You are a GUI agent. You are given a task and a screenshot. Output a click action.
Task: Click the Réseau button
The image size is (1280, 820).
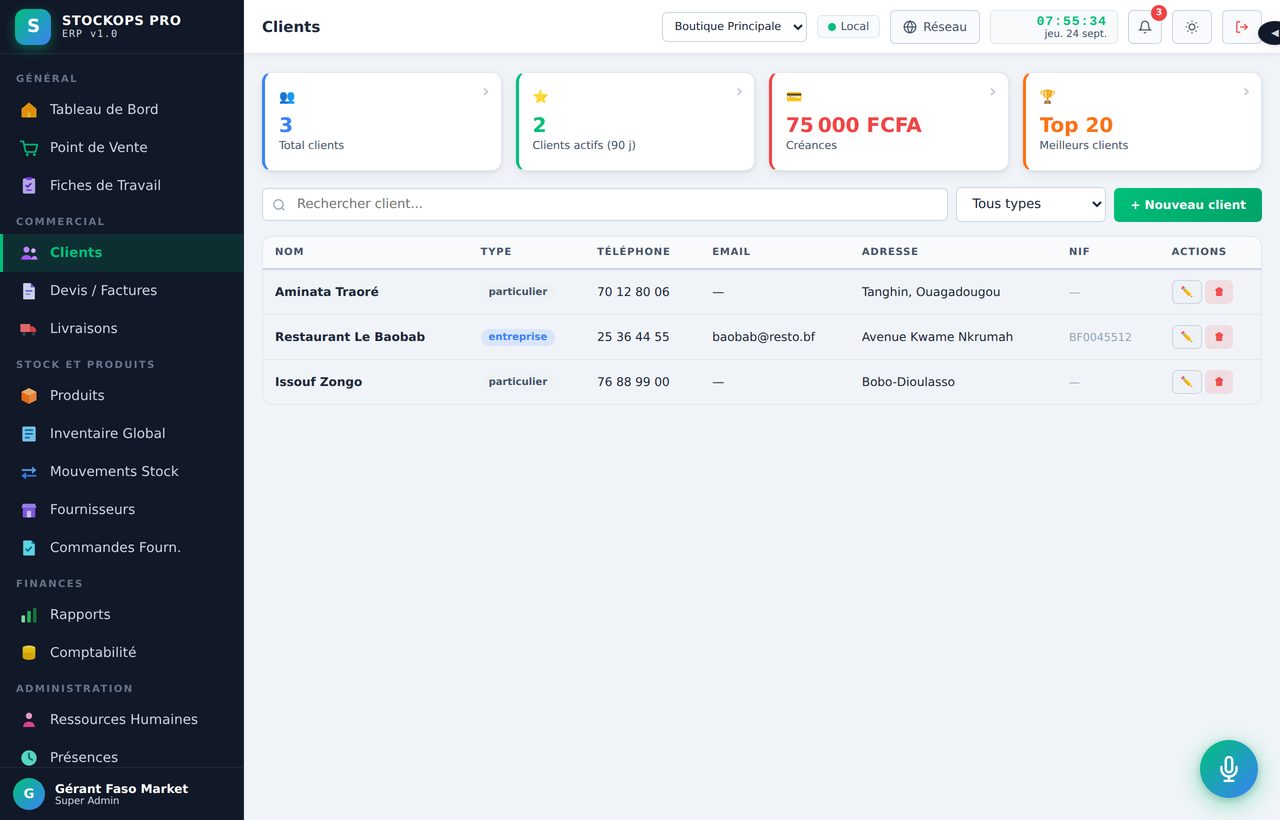[x=935, y=27]
